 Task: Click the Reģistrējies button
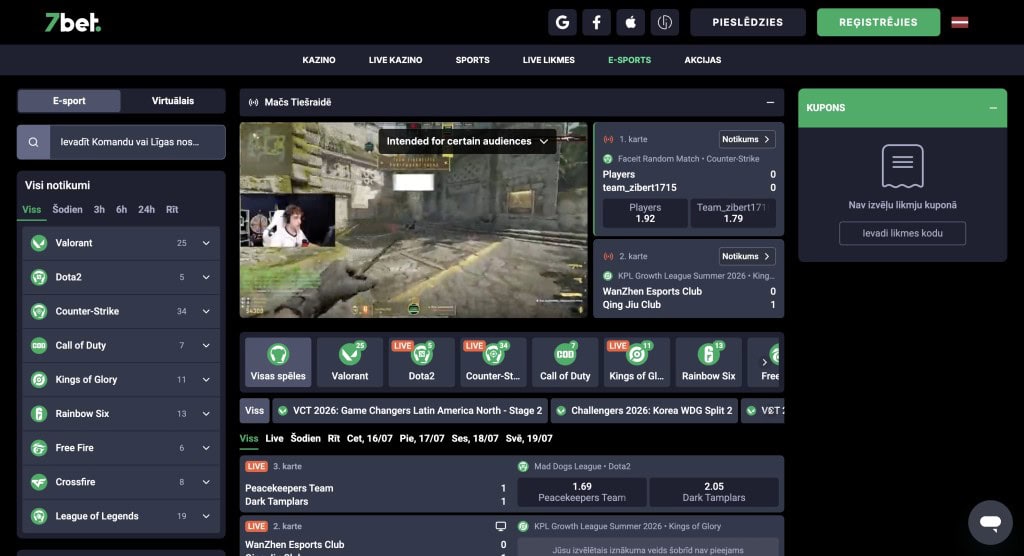click(878, 22)
